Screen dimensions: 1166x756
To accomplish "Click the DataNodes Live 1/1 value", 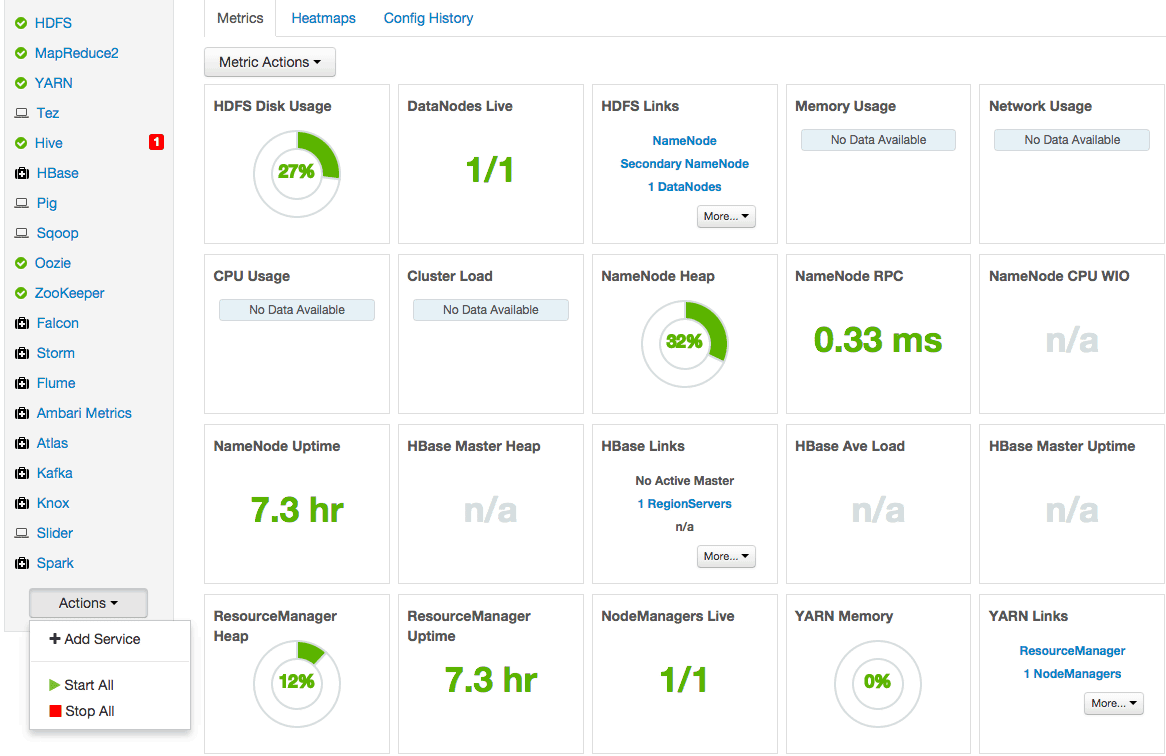I will [489, 170].
